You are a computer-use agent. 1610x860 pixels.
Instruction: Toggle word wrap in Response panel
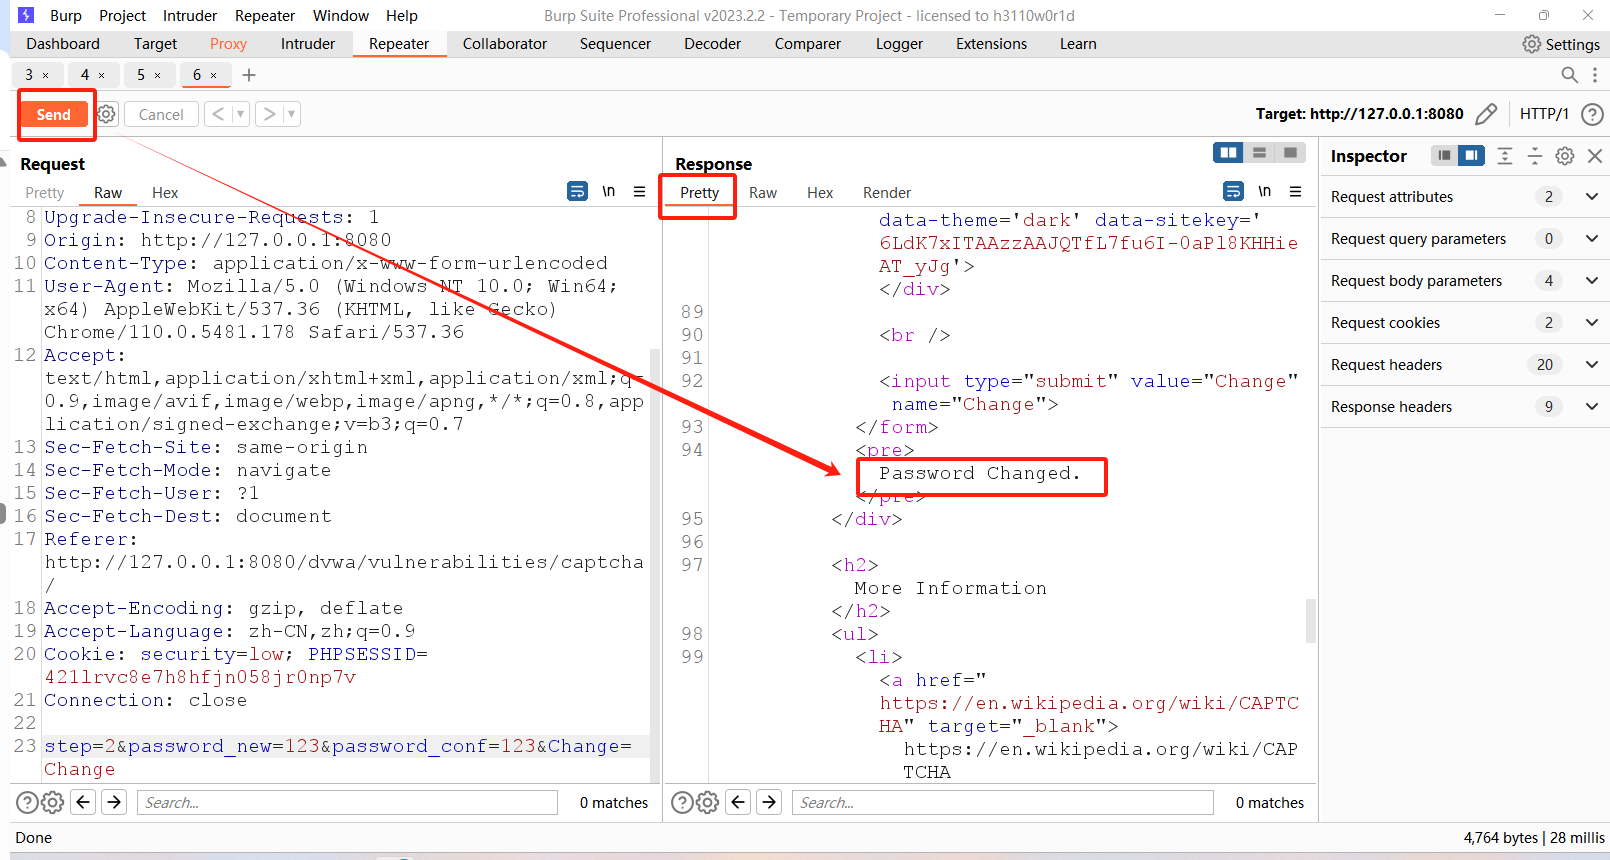tap(1234, 191)
